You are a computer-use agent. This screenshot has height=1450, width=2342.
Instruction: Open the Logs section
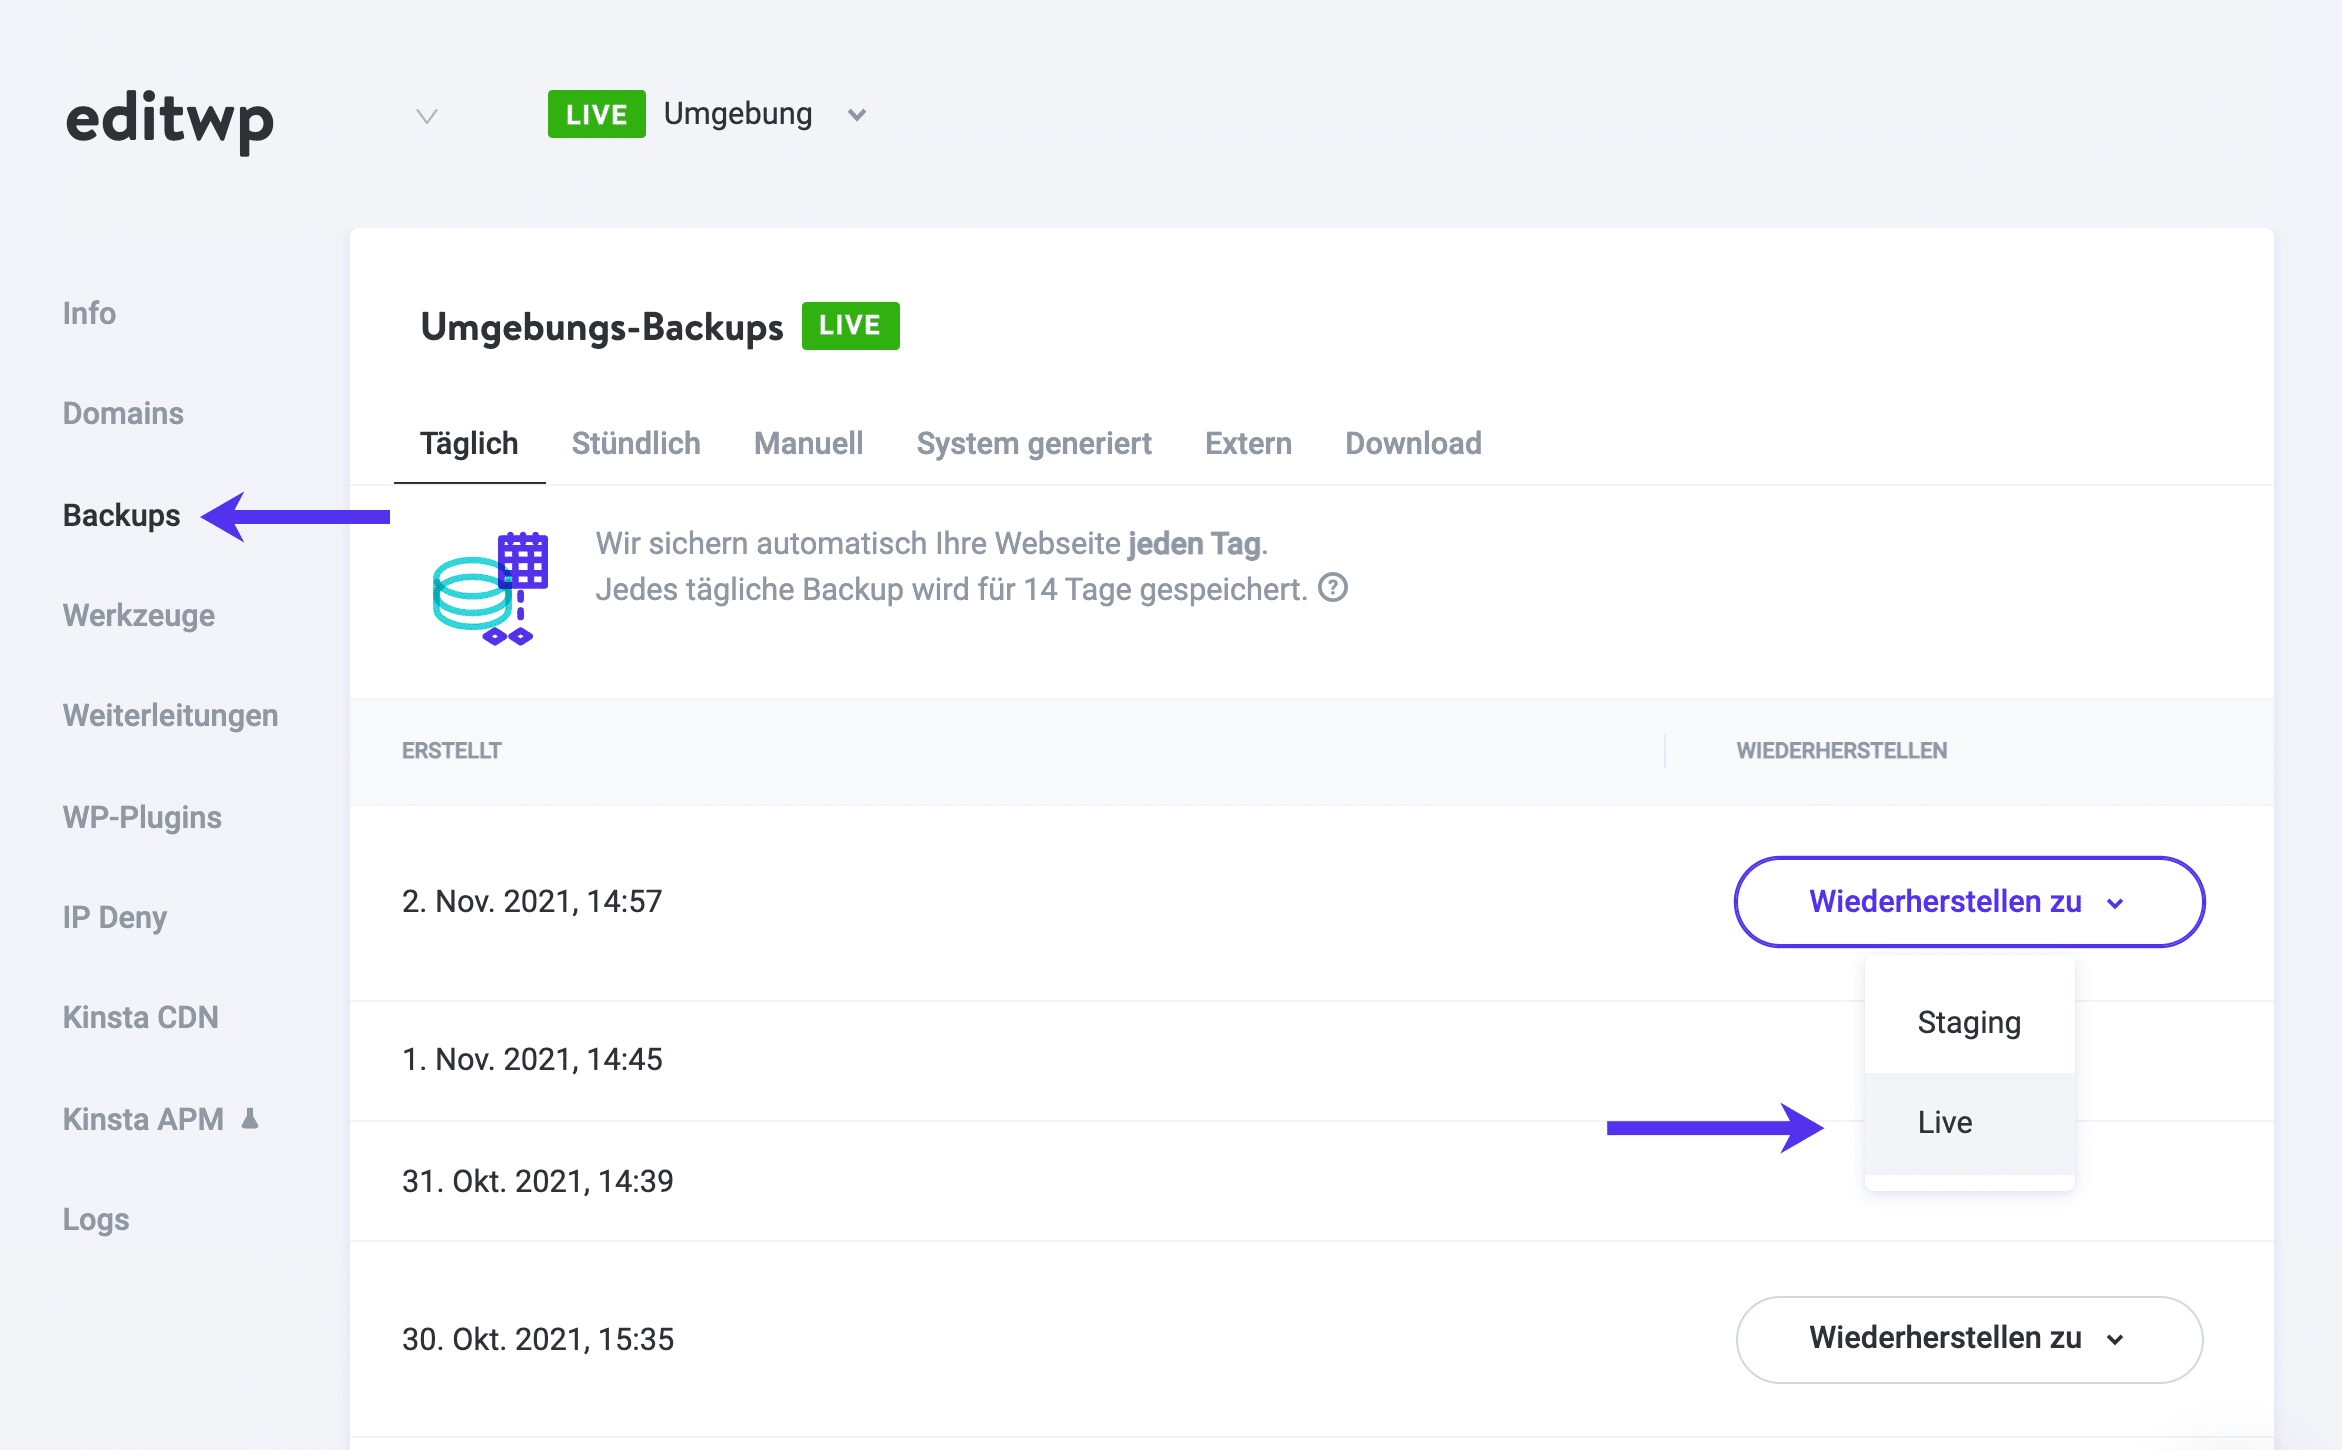point(95,1219)
